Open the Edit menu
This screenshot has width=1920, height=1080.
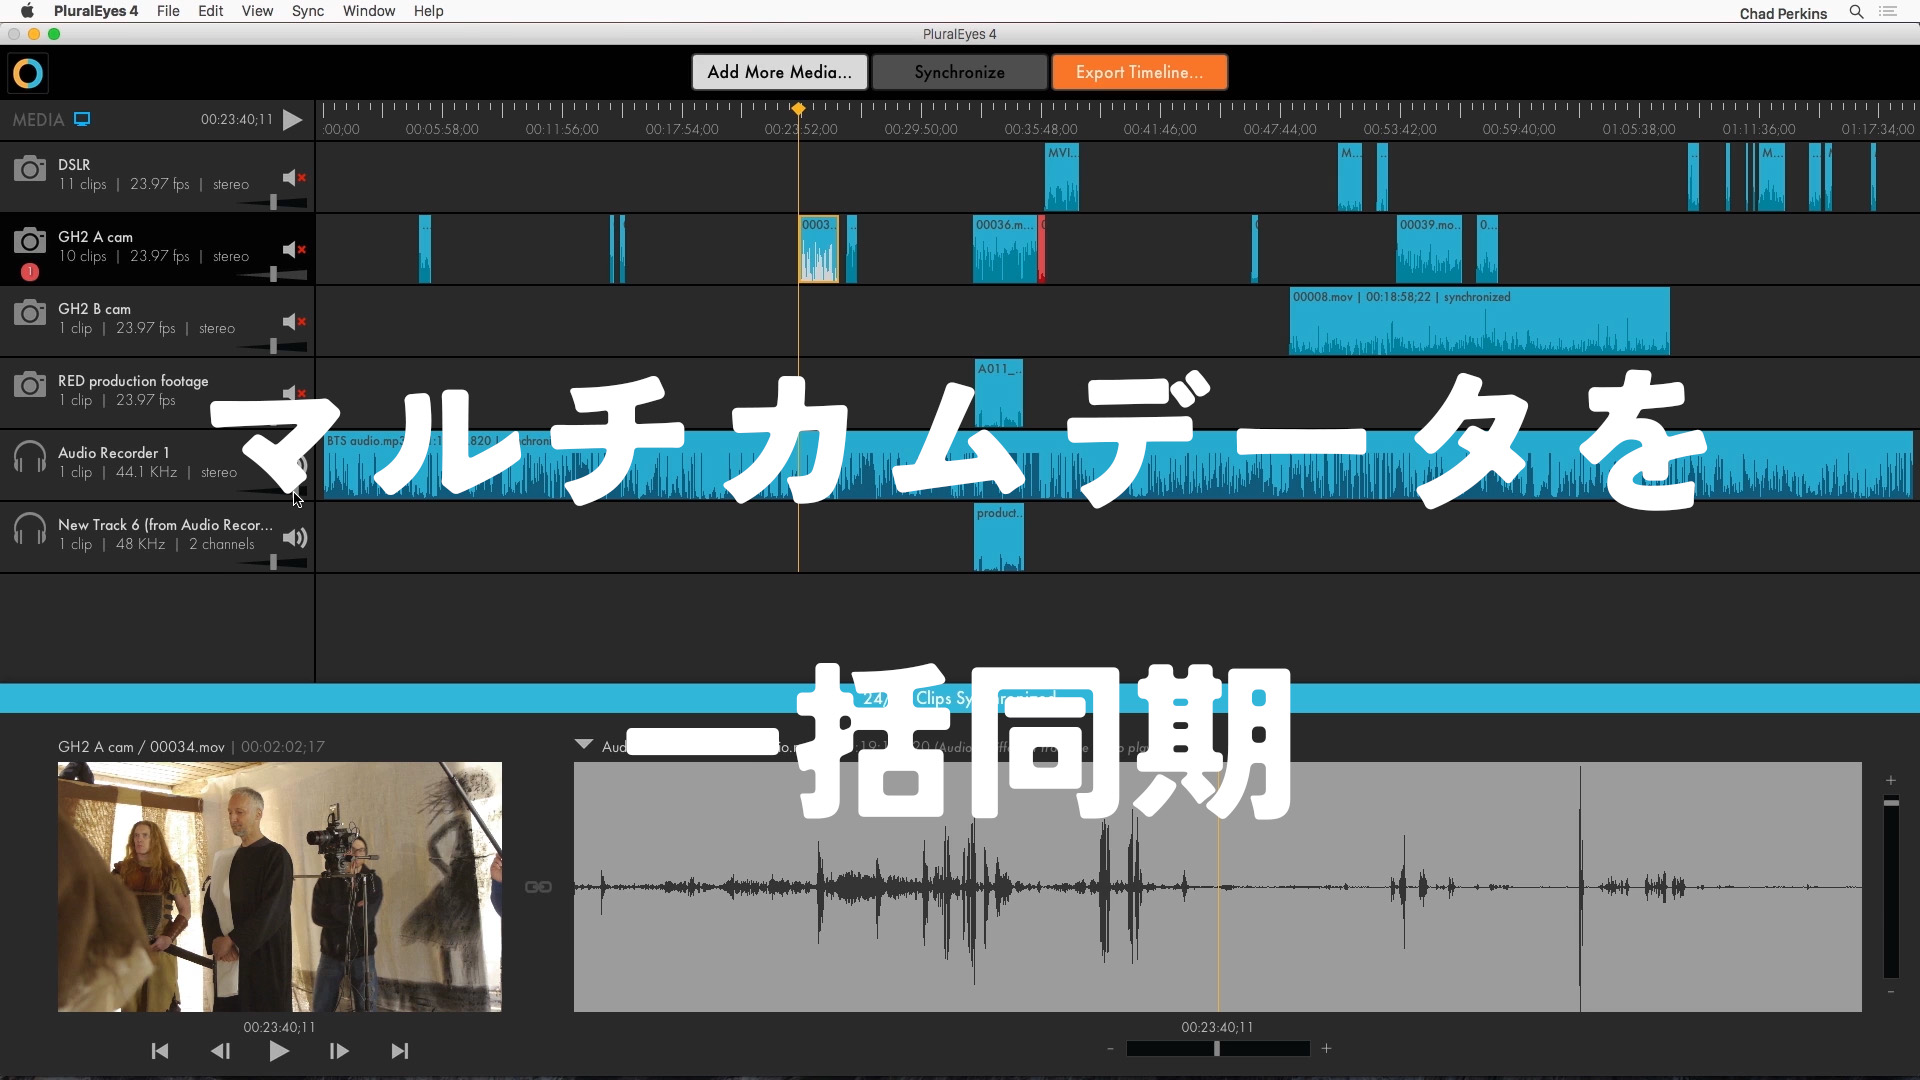click(x=211, y=11)
